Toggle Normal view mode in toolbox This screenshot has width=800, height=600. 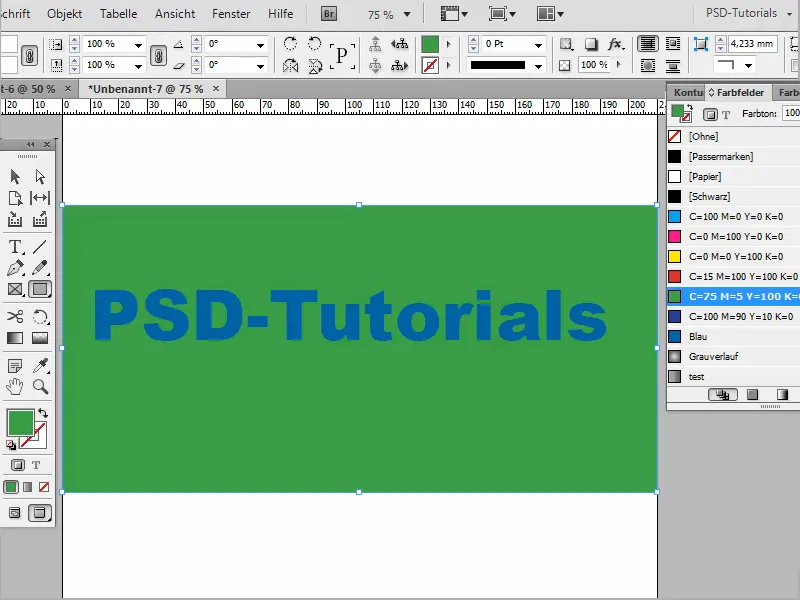[x=15, y=513]
